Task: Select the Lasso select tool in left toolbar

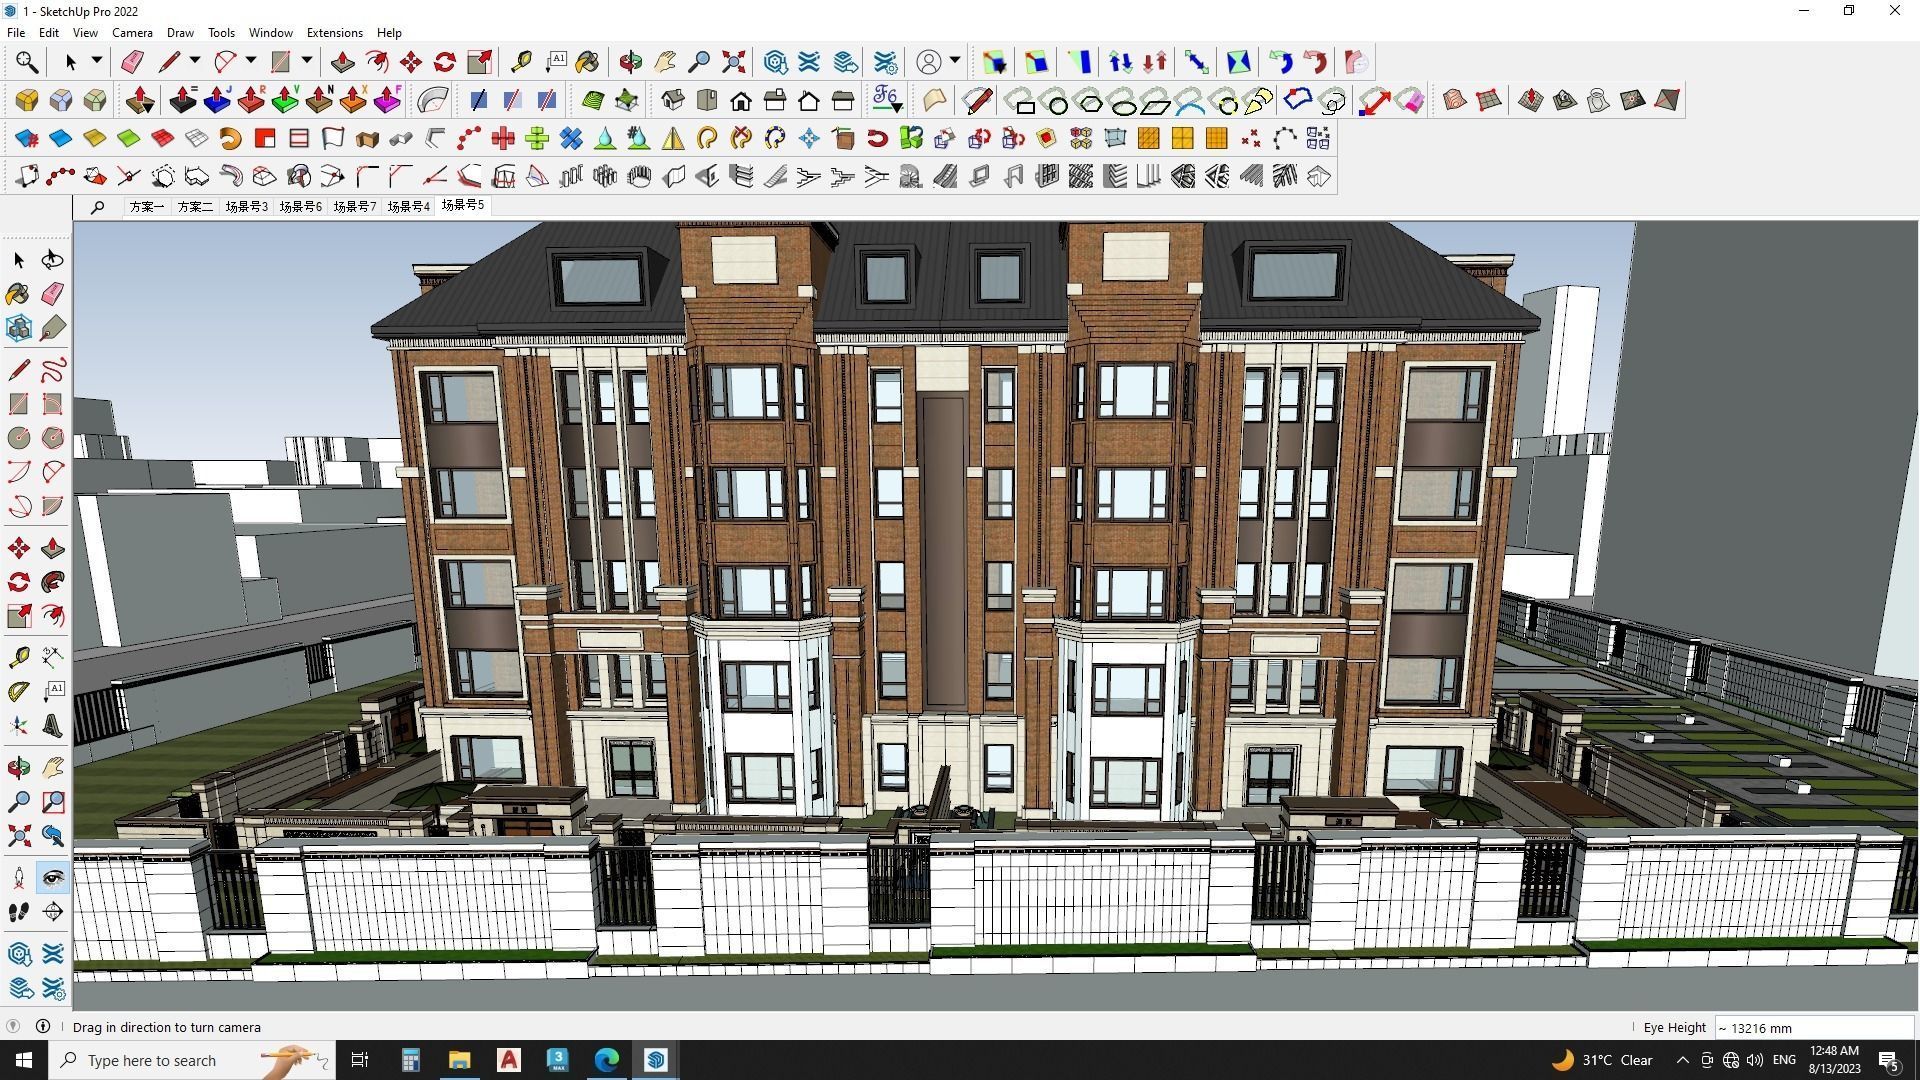Action: [x=52, y=260]
